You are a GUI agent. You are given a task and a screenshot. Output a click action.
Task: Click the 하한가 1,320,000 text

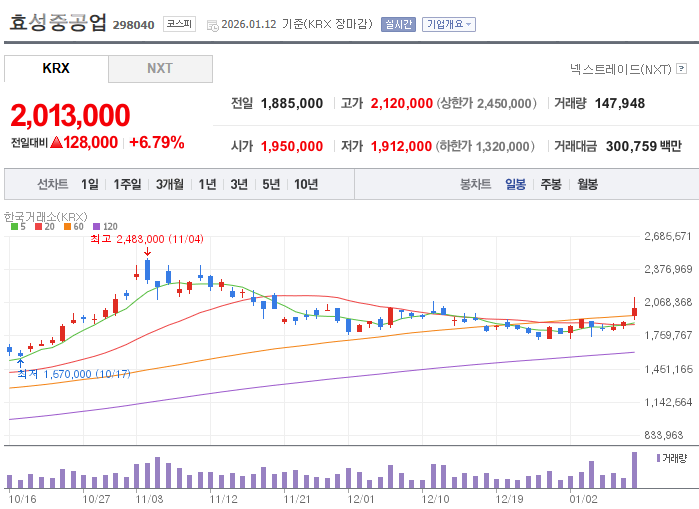pyautogui.click(x=485, y=146)
